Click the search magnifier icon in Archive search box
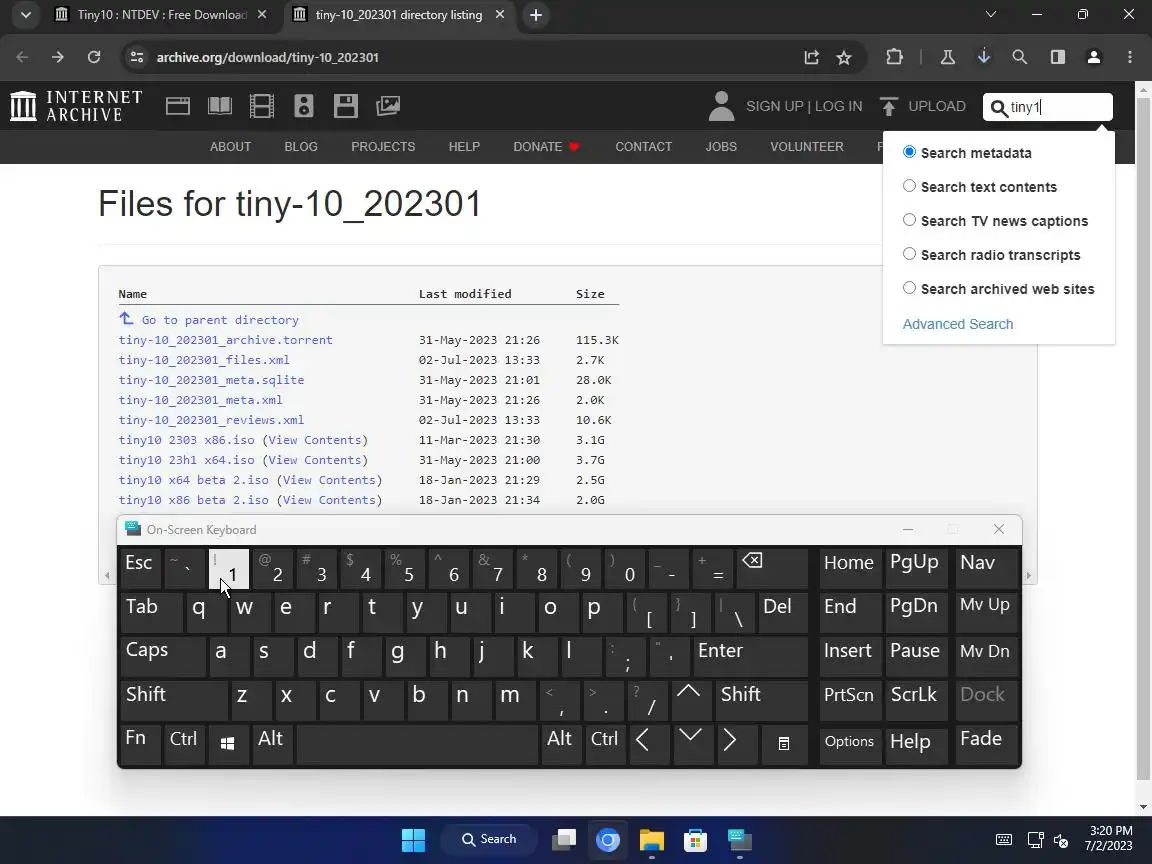The image size is (1152, 864). point(998,108)
